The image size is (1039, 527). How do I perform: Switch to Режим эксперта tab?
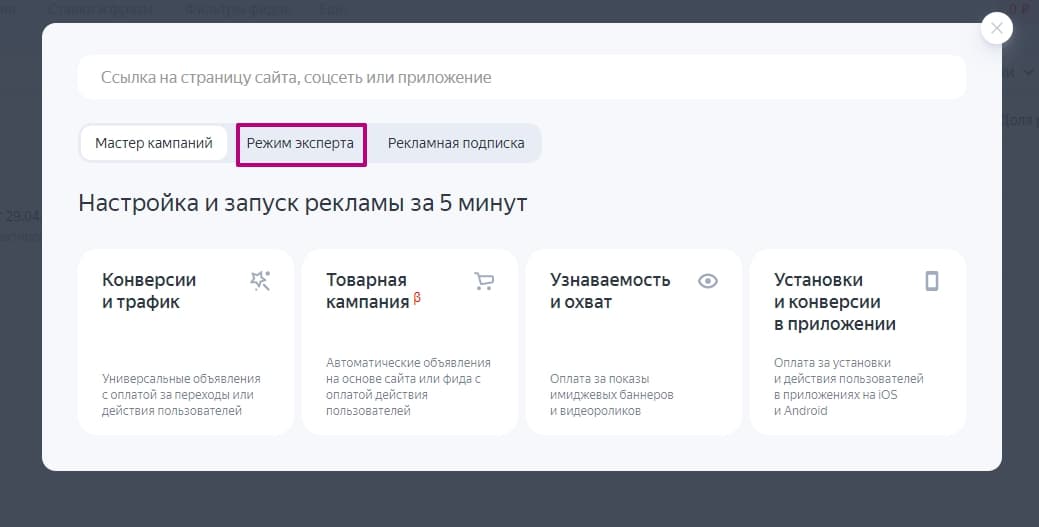(x=300, y=143)
